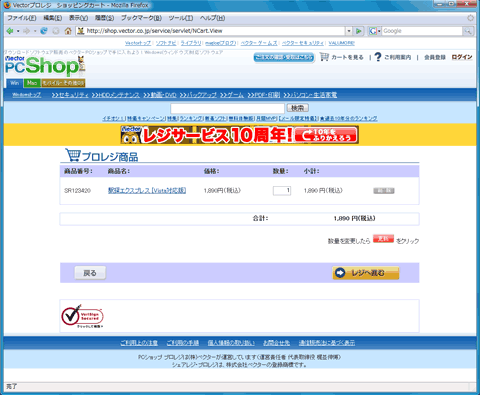Click the >>バックアップ category link
480x395 pixels.
(x=198, y=95)
